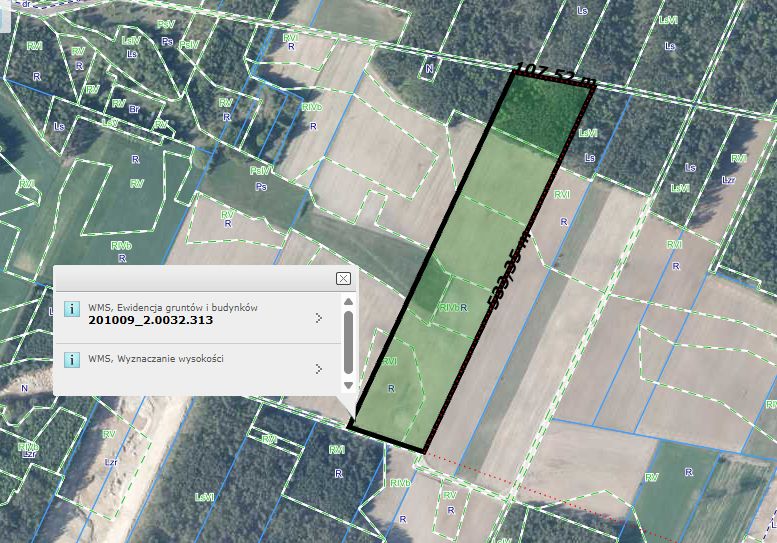777x543 pixels.
Task: Expand the Wyznaczanie wysokości entry
Action: tap(319, 369)
